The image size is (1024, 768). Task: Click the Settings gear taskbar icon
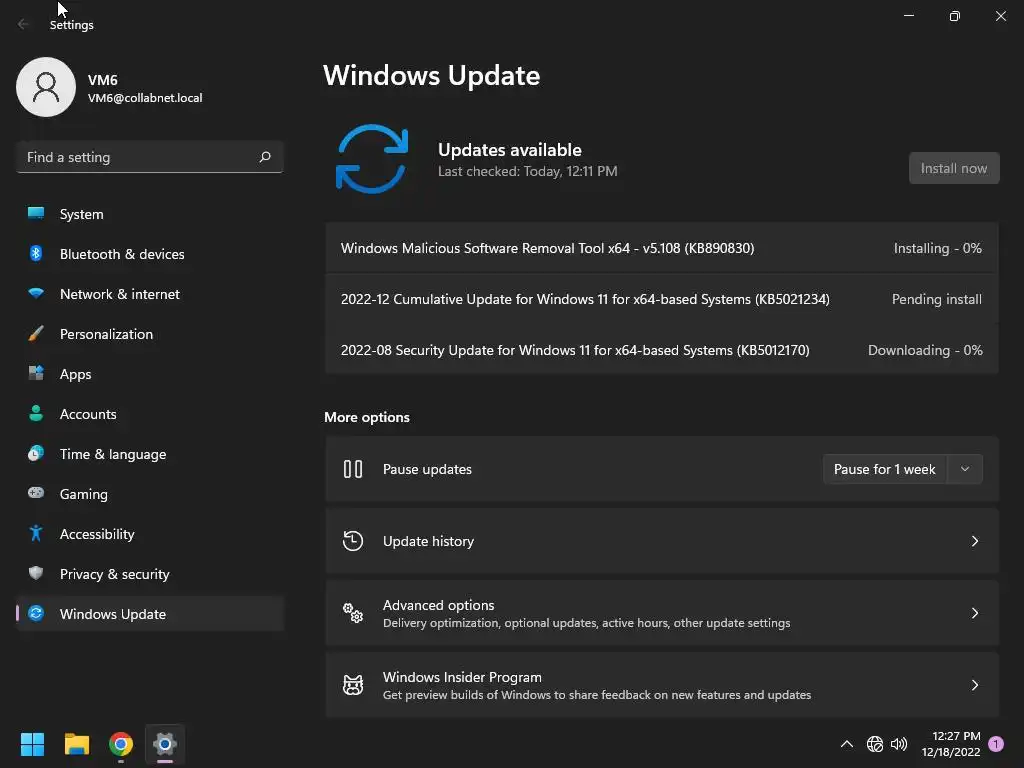pyautogui.click(x=165, y=744)
